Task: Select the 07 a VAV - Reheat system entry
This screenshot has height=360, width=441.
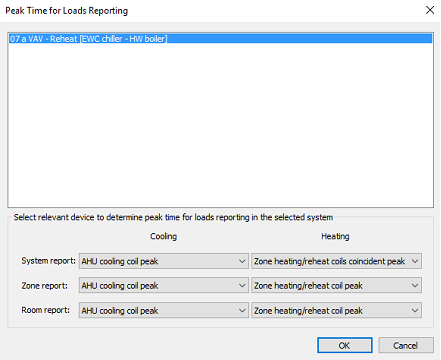Action: click(x=220, y=39)
